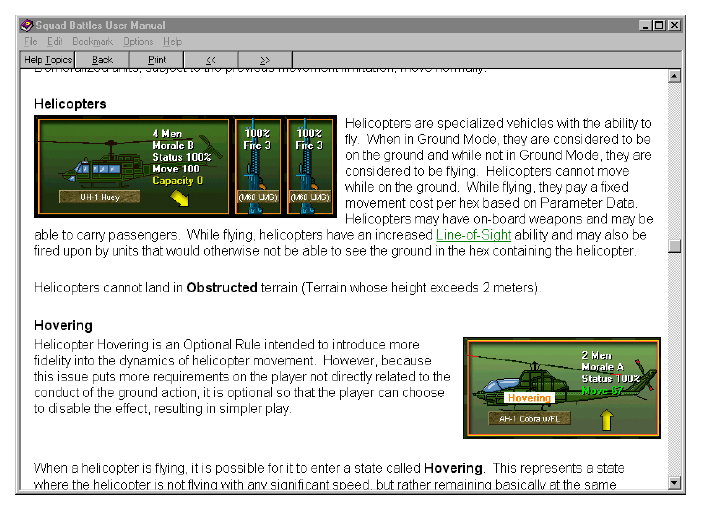Click the first M60 LMG weapon card
The width and height of the screenshot is (701, 510).
pos(258,166)
